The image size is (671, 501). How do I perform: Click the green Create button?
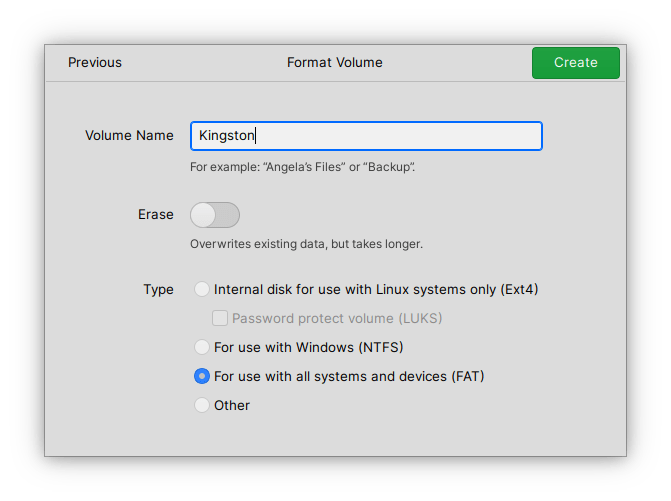pos(576,63)
